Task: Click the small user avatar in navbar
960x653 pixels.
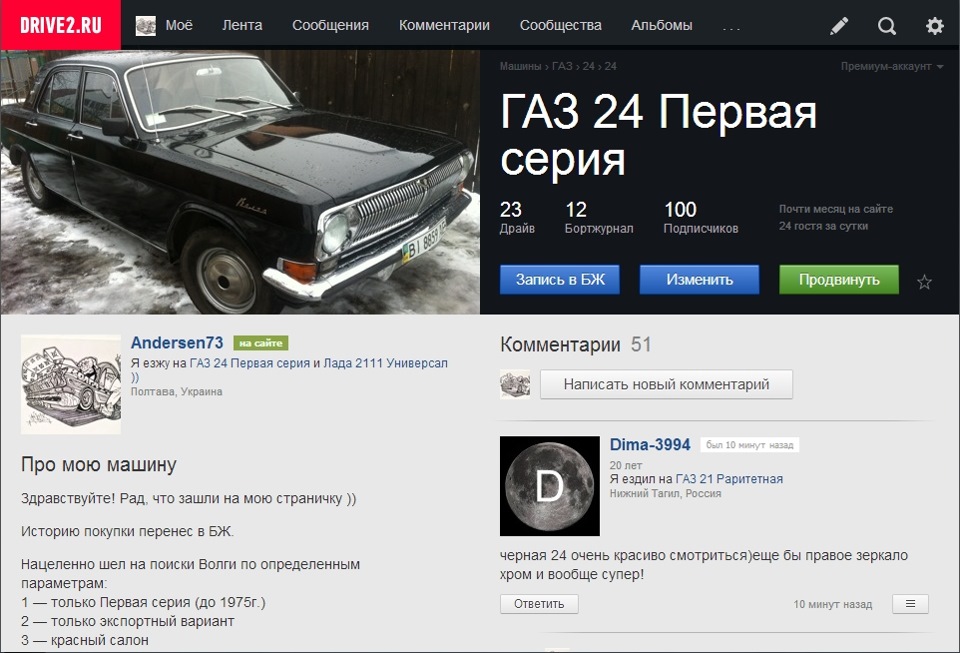Action: pos(145,26)
